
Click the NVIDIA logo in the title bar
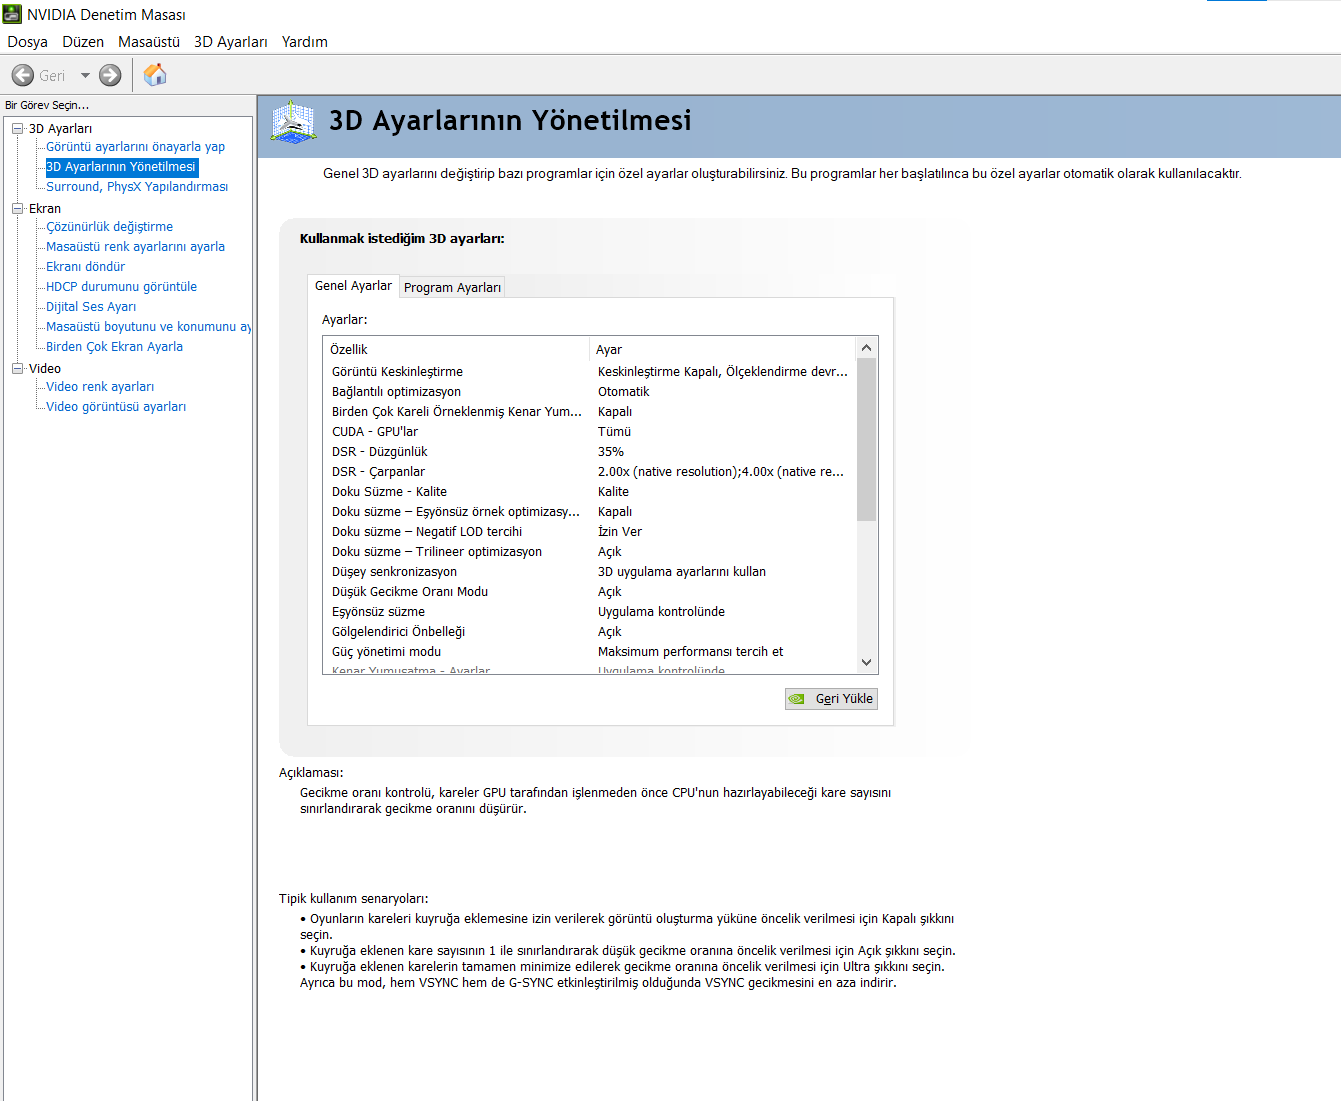tap(12, 14)
